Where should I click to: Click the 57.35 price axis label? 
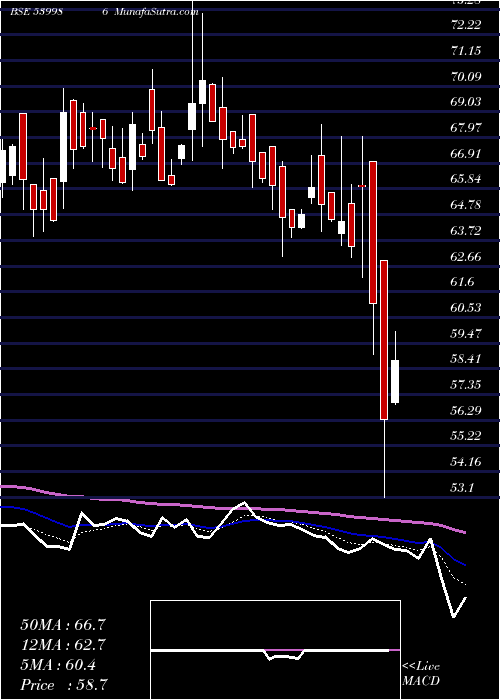pos(468,385)
